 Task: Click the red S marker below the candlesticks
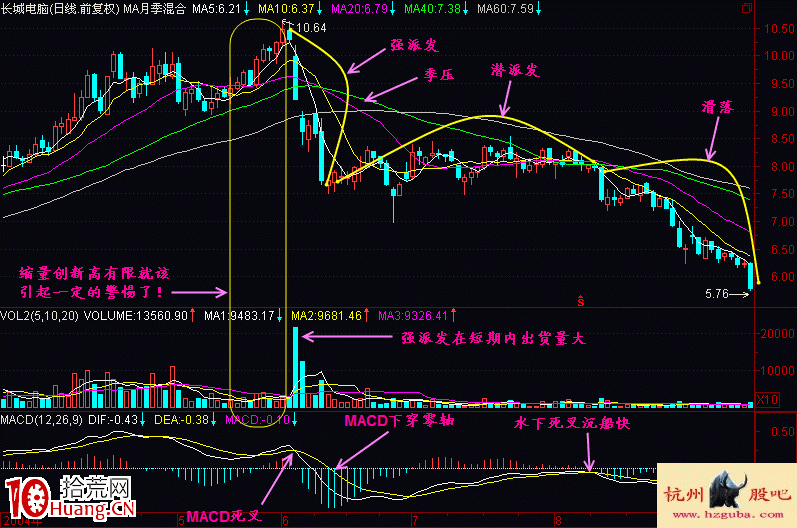tap(580, 301)
